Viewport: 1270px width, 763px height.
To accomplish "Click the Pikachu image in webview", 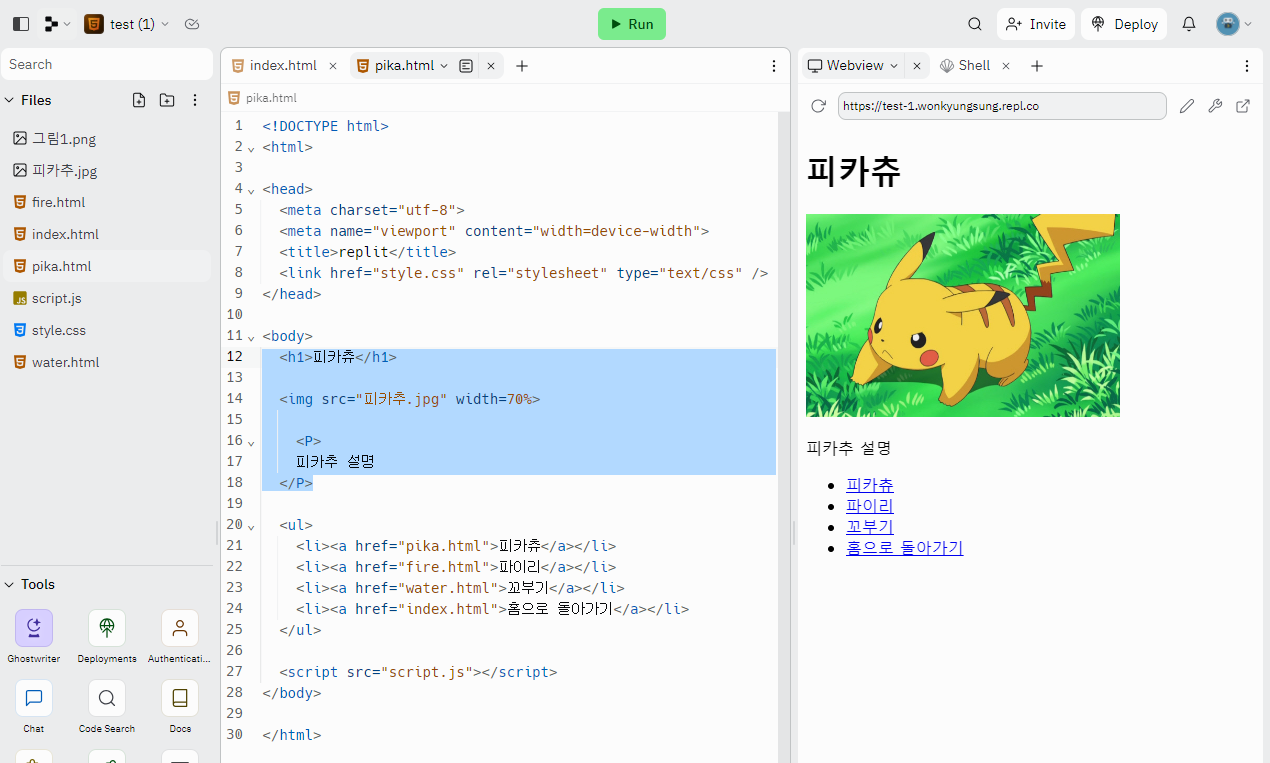I will (963, 315).
